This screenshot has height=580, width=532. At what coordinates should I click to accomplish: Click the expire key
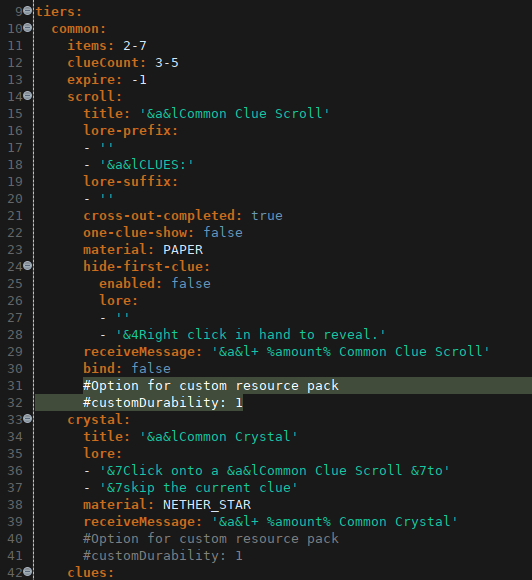point(94,80)
